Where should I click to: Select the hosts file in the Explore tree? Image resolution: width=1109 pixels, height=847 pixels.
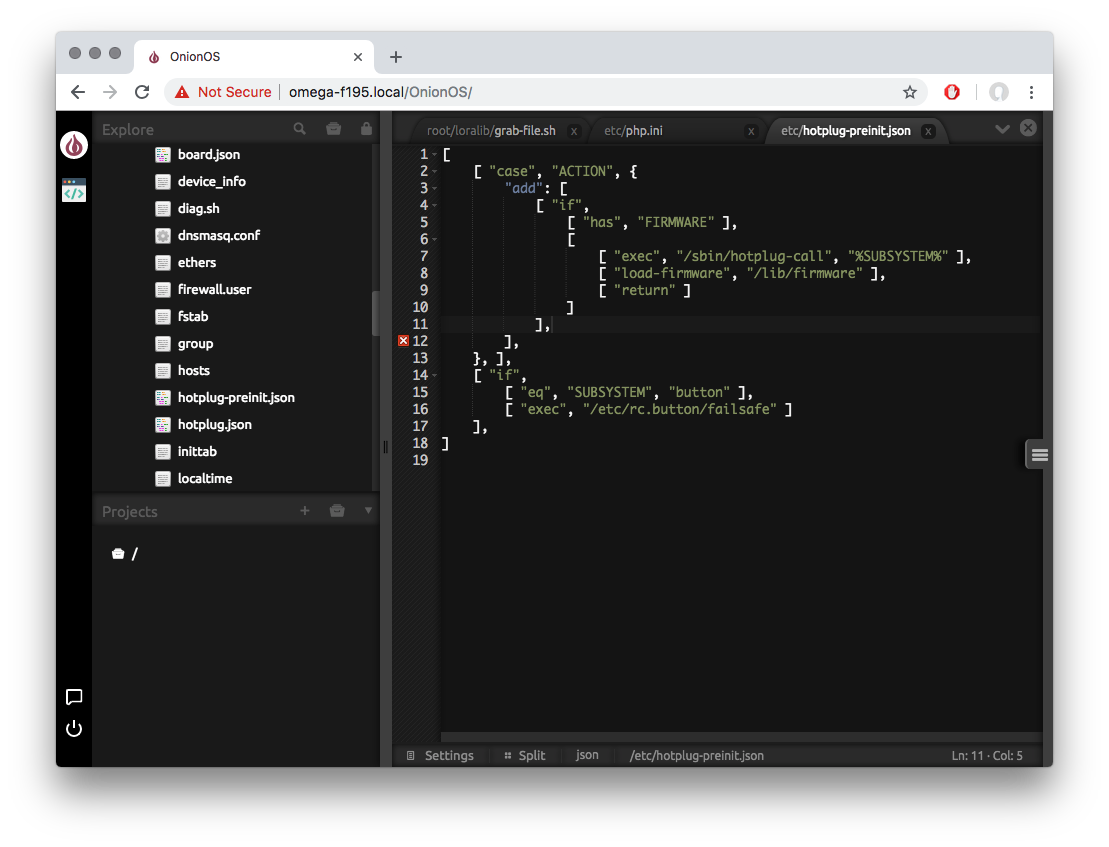[x=193, y=370]
